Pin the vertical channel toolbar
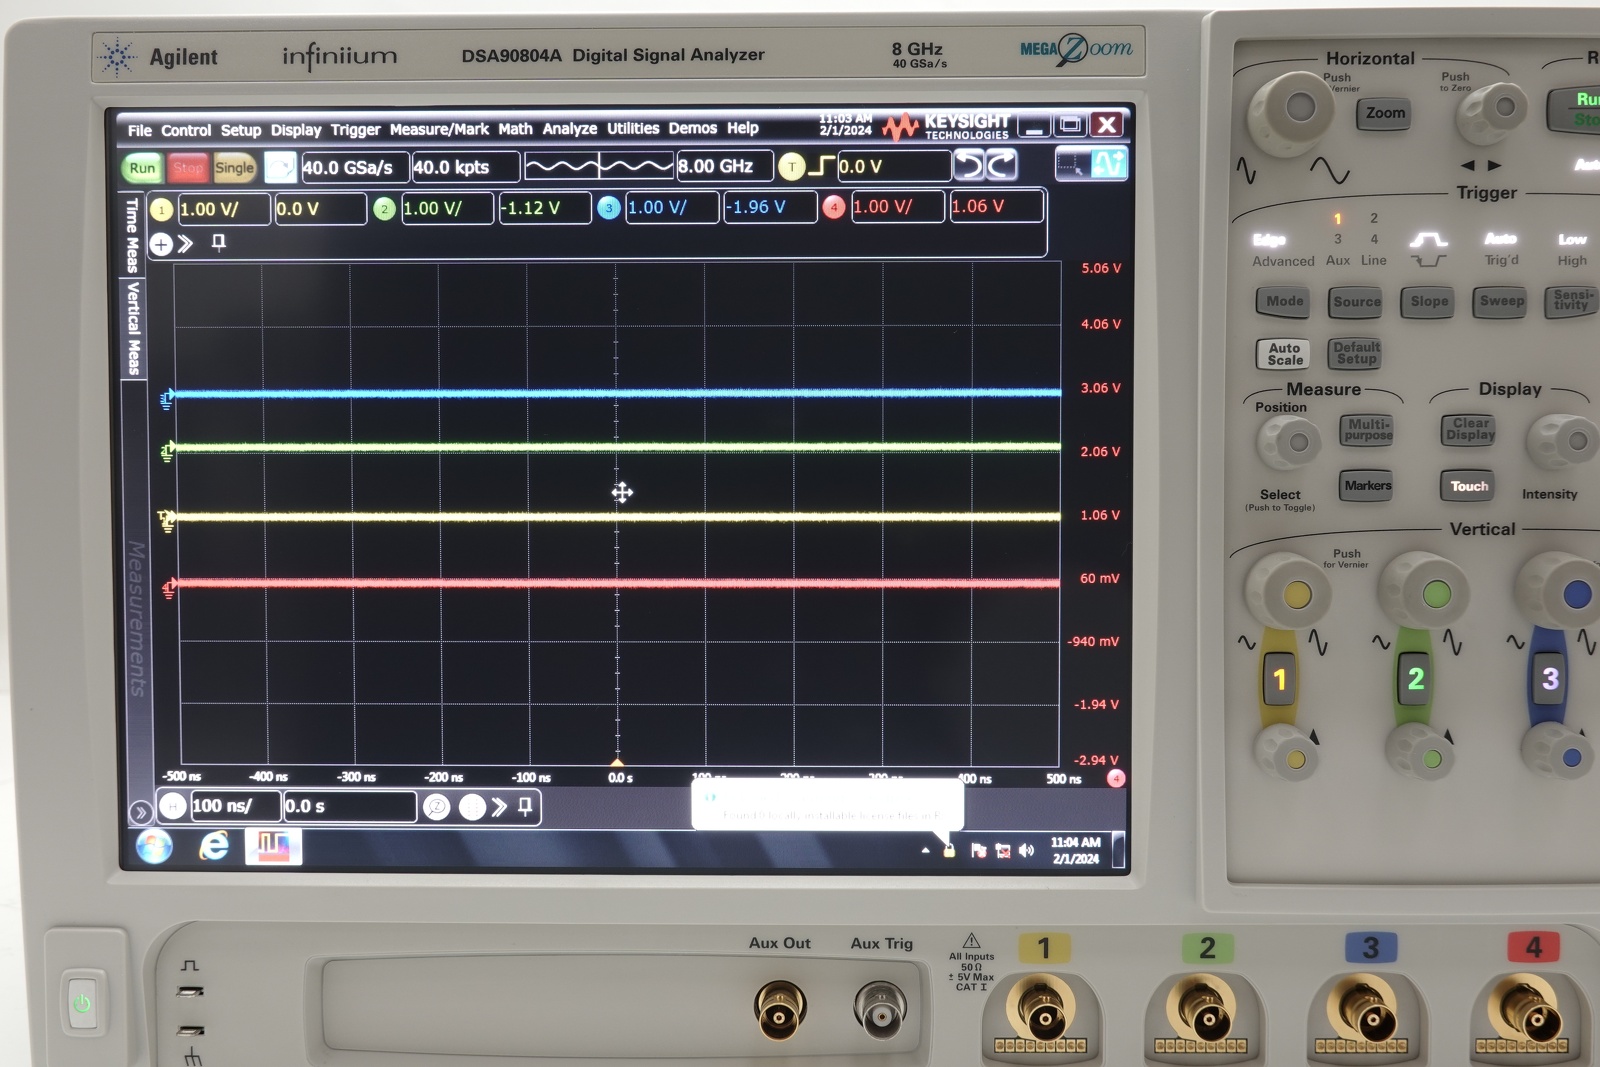The width and height of the screenshot is (1600, 1067). click(x=219, y=243)
